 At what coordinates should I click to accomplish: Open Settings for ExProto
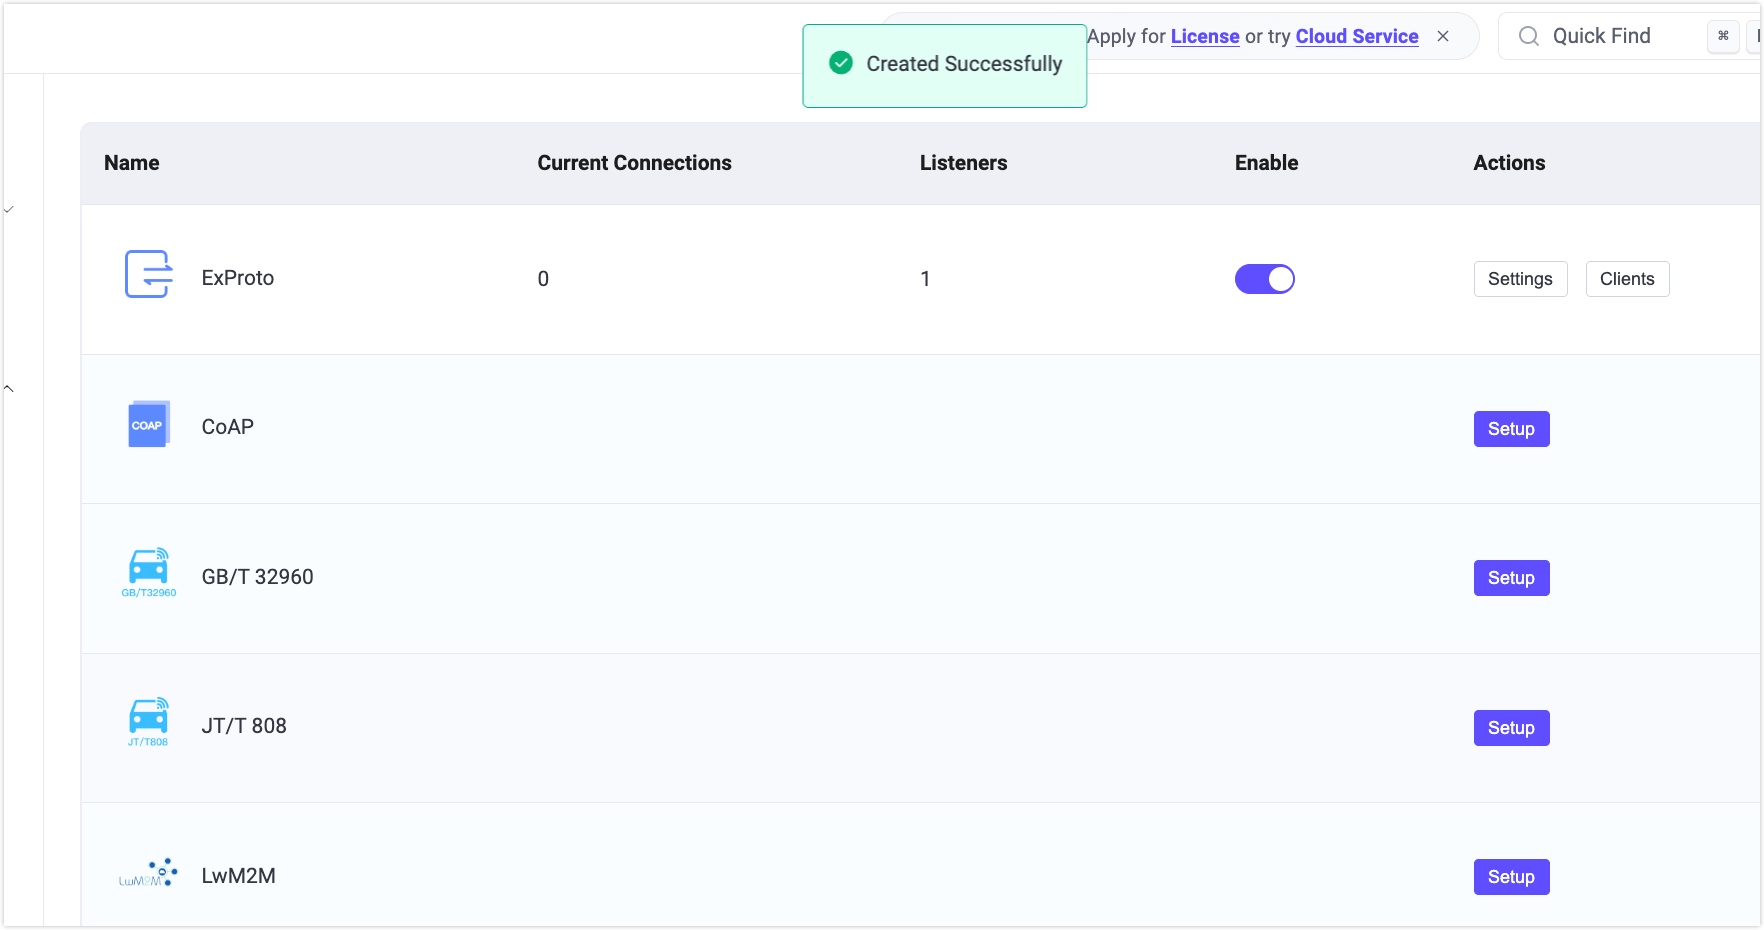tap(1520, 279)
